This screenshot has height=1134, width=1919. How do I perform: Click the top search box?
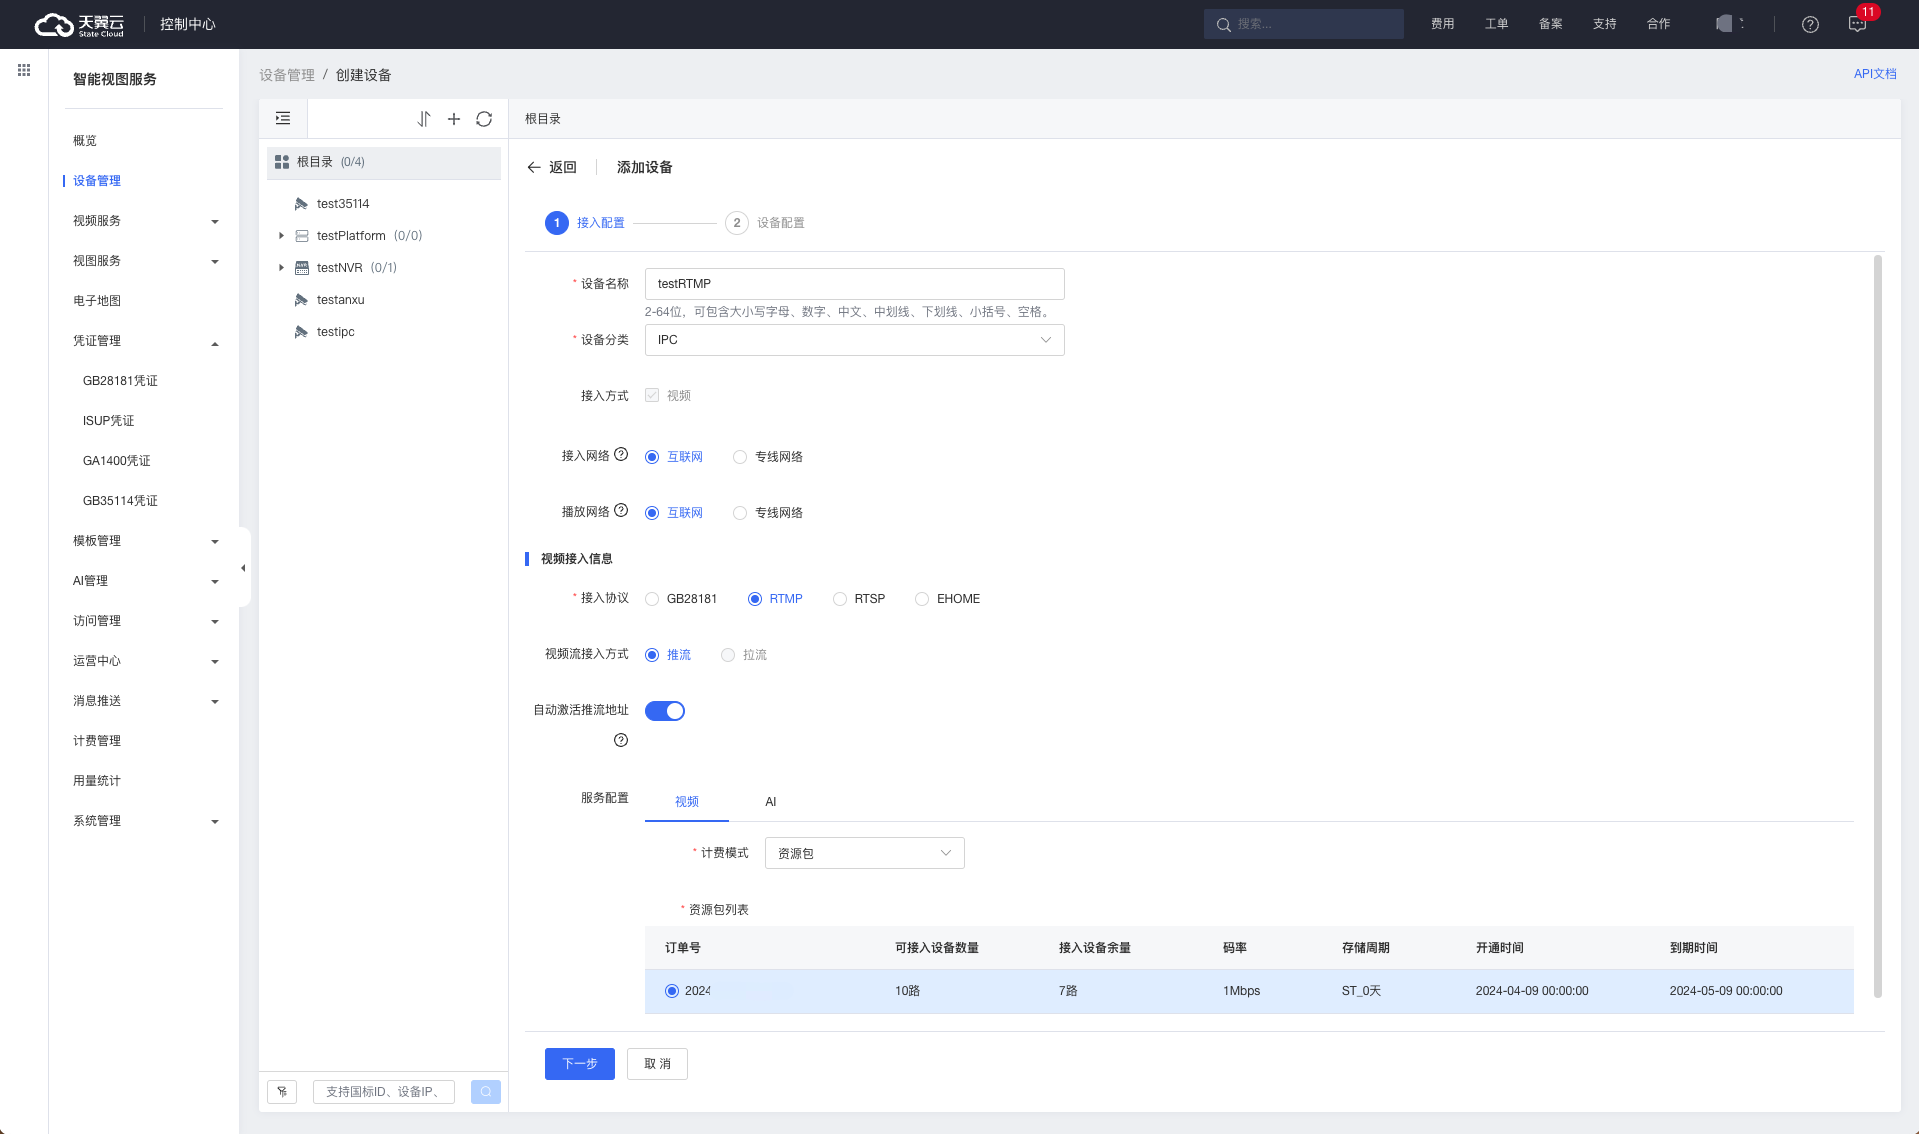(1303, 24)
